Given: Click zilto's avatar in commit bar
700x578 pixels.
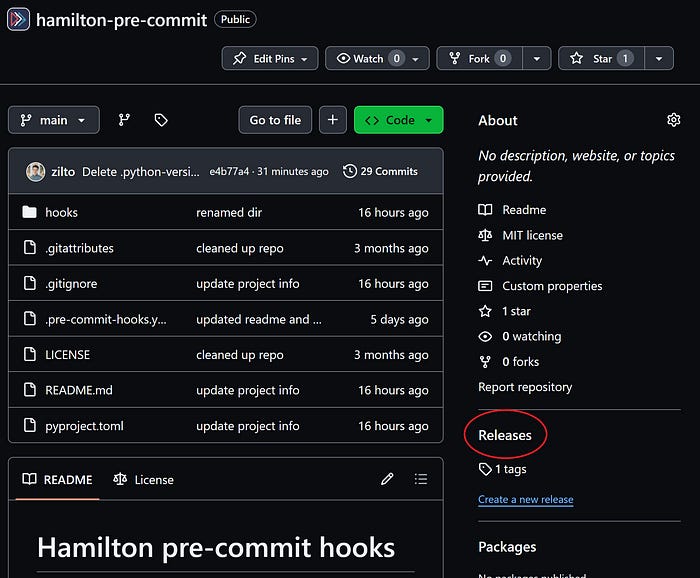Looking at the screenshot, I should [x=35, y=172].
